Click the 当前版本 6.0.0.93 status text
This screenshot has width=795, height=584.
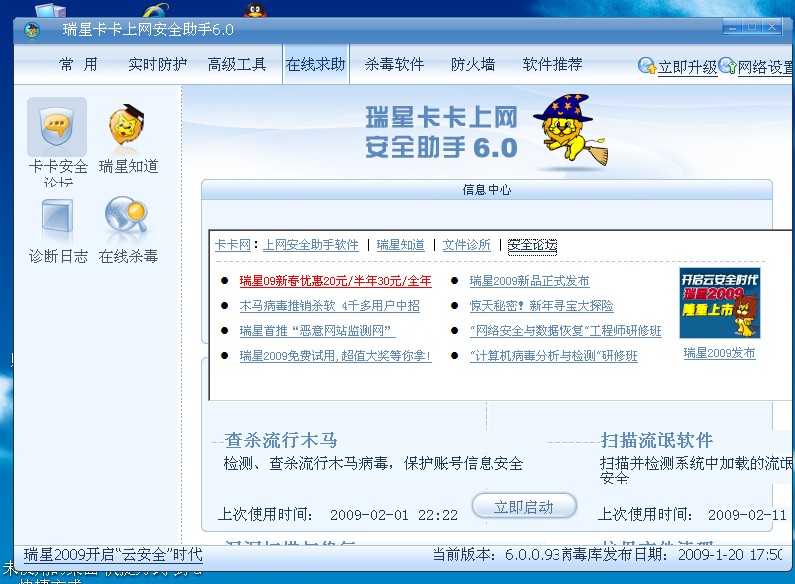click(495, 555)
